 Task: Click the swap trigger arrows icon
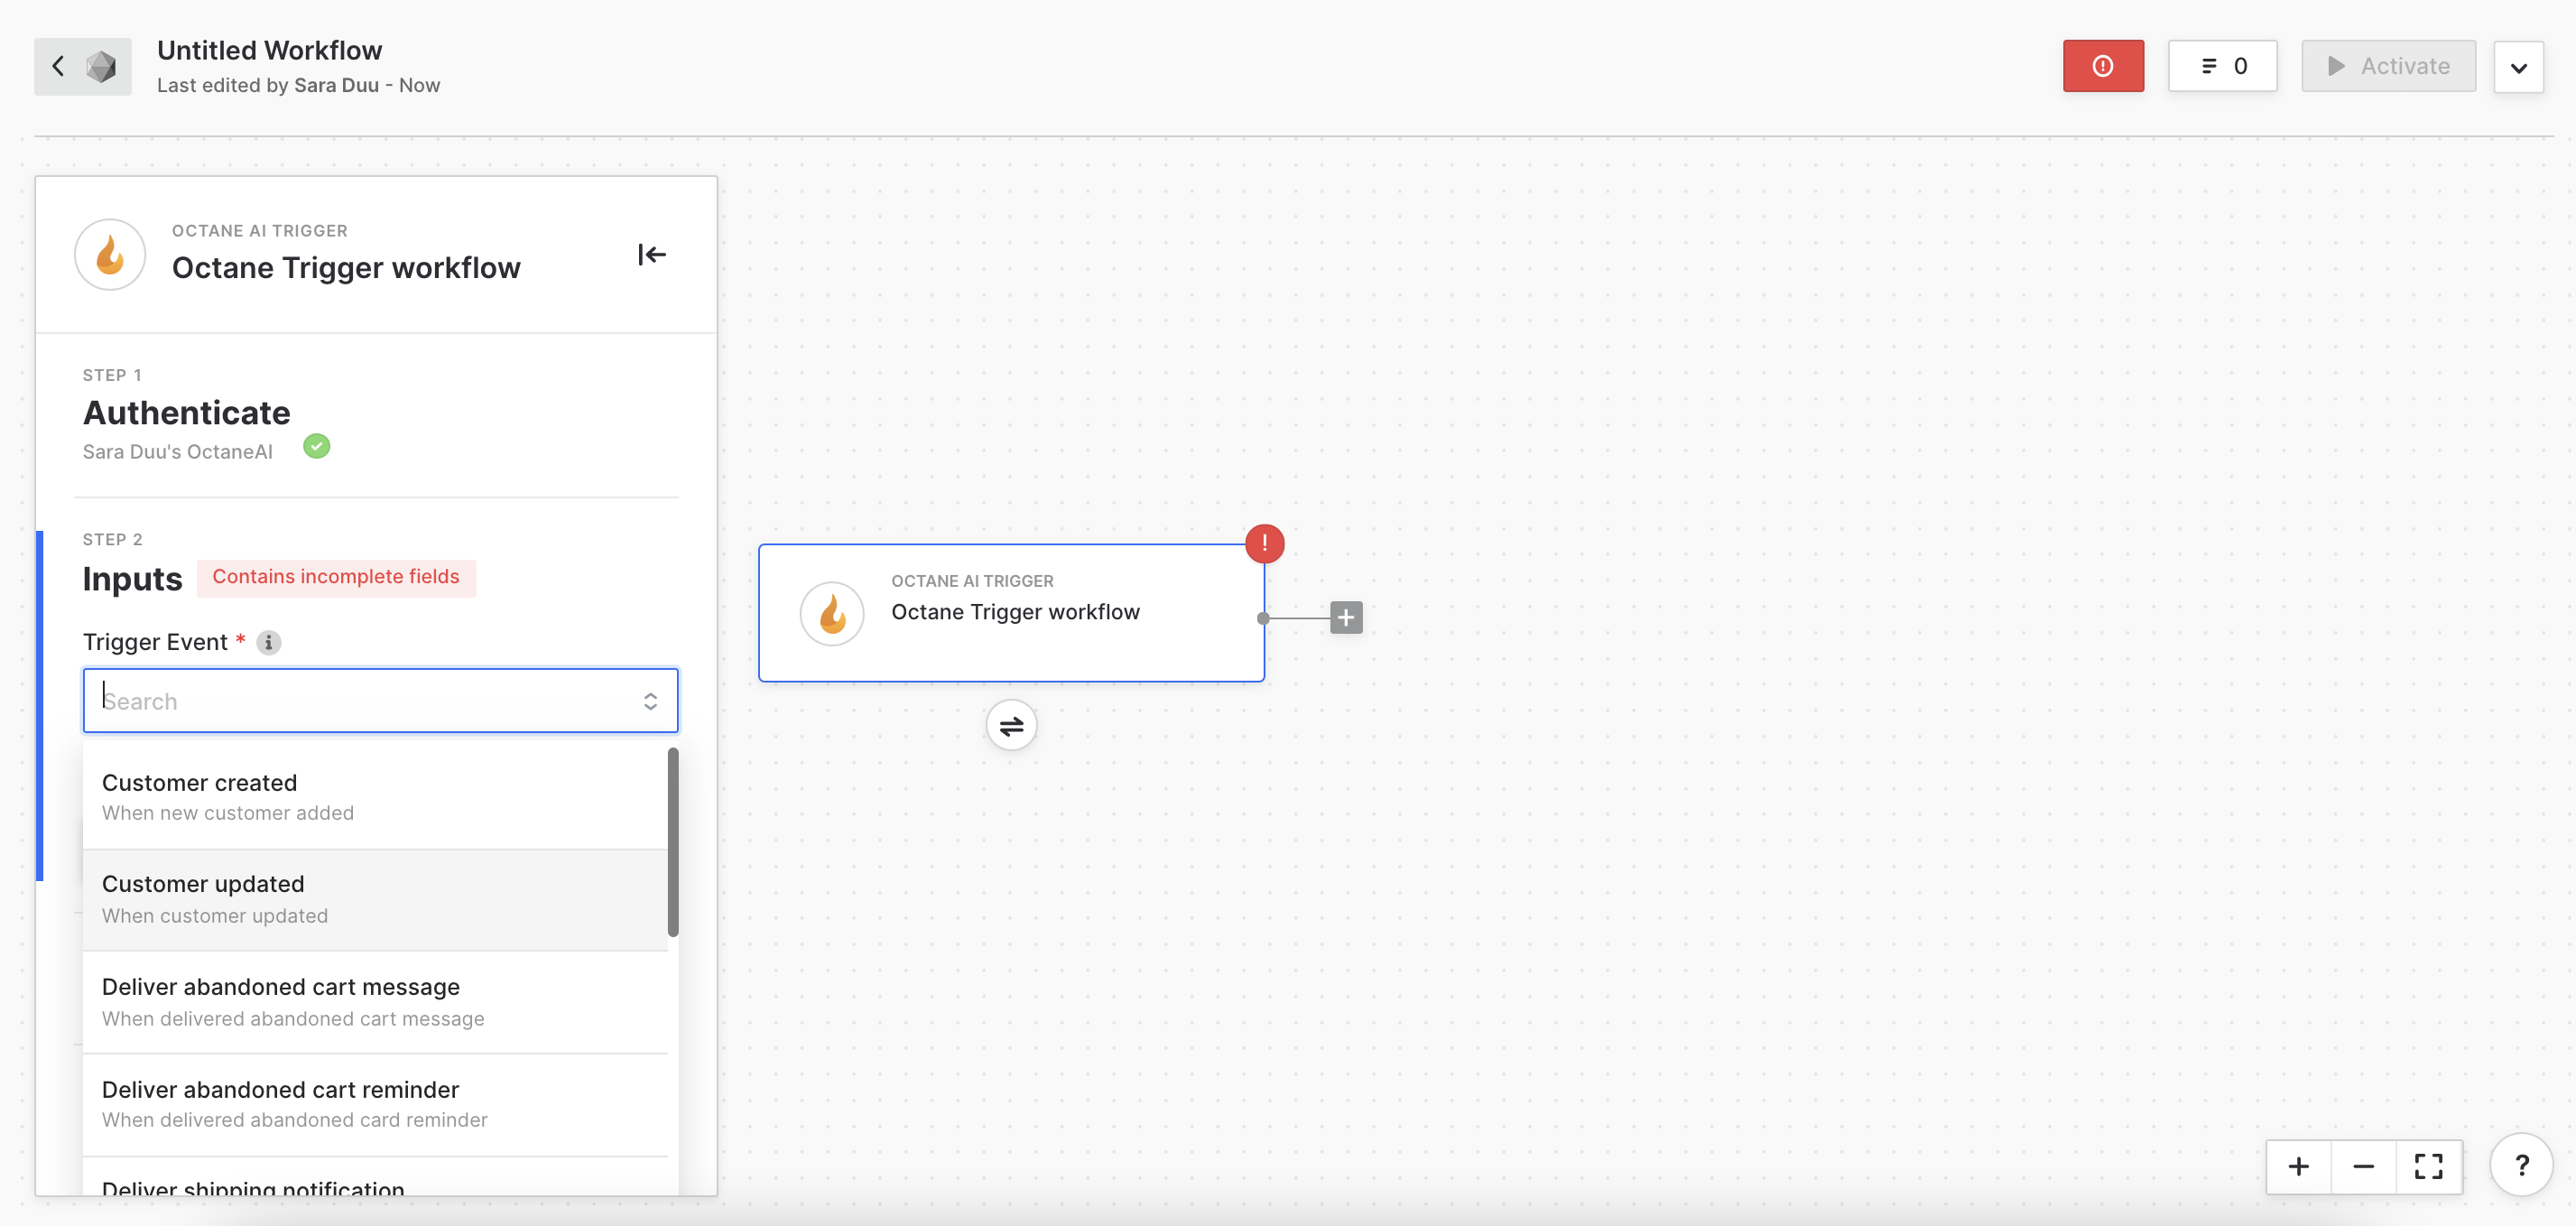pyautogui.click(x=1011, y=726)
